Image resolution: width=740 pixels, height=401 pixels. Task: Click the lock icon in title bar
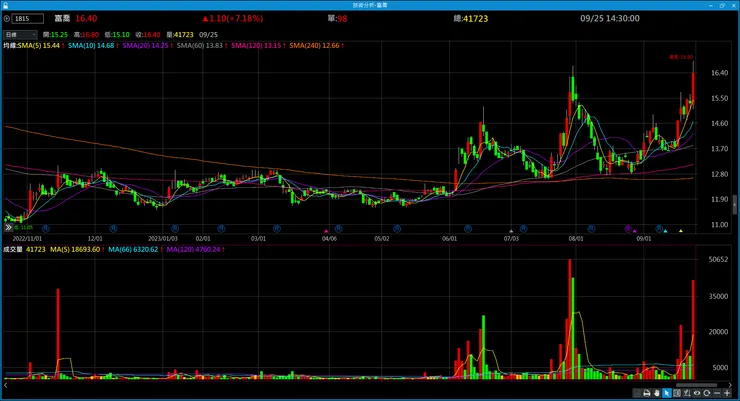coord(5,5)
